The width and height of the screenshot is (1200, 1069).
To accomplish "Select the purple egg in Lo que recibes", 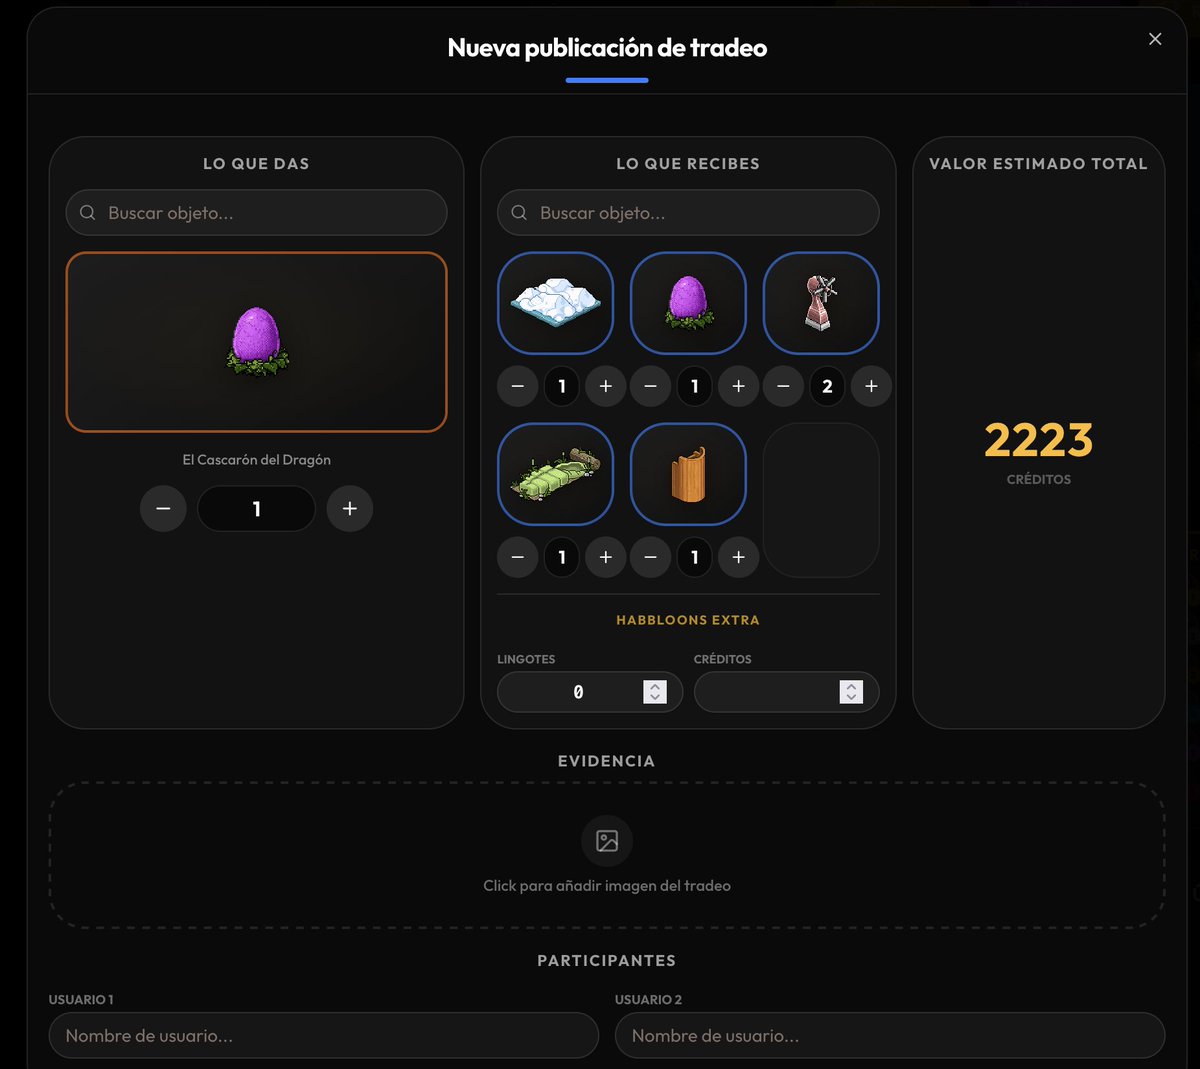I will pos(688,303).
